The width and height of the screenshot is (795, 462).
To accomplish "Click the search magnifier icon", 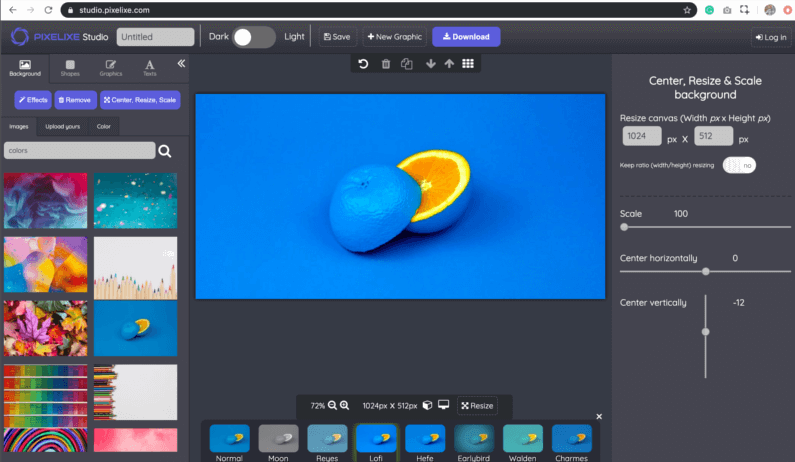I will pyautogui.click(x=165, y=151).
